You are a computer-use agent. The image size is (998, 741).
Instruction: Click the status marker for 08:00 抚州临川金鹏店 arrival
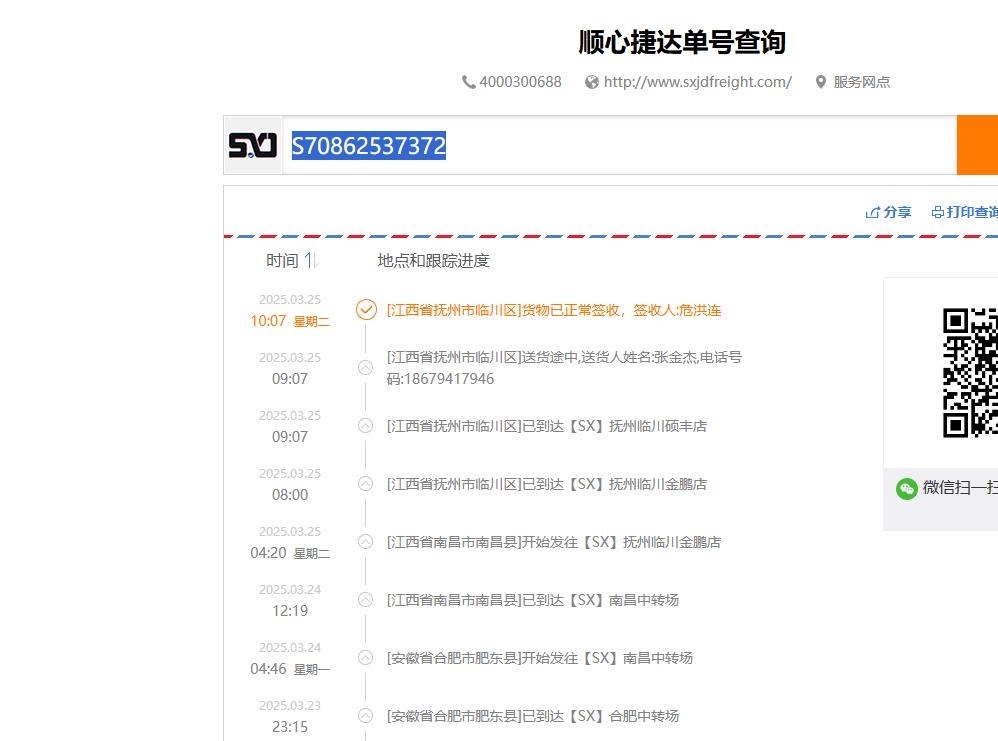coord(365,484)
